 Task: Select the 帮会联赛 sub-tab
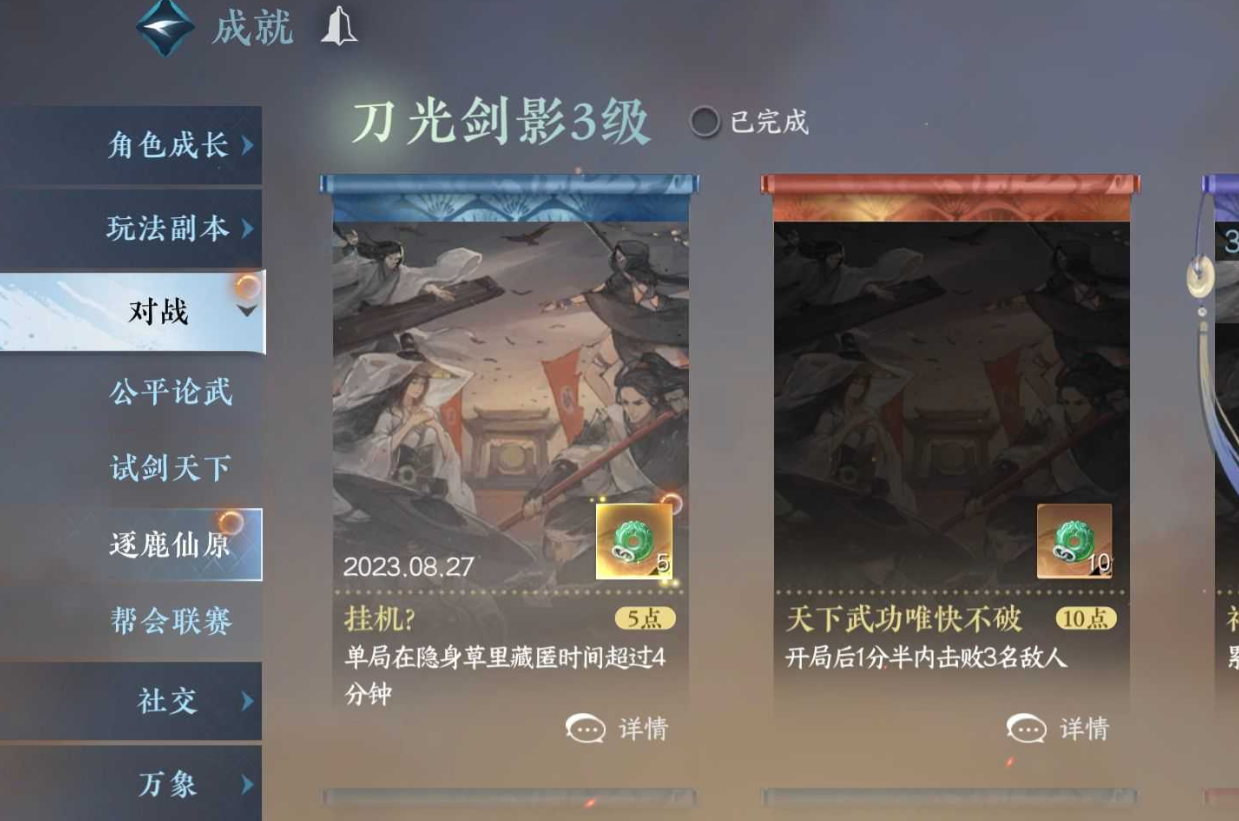[x=171, y=621]
